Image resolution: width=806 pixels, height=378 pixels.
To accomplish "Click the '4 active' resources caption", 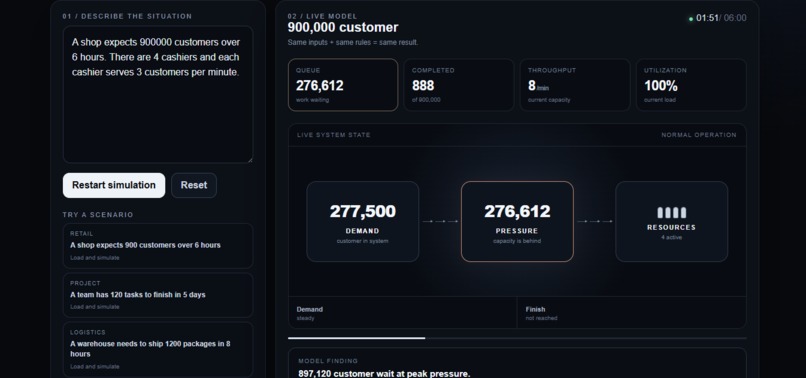I will (671, 237).
